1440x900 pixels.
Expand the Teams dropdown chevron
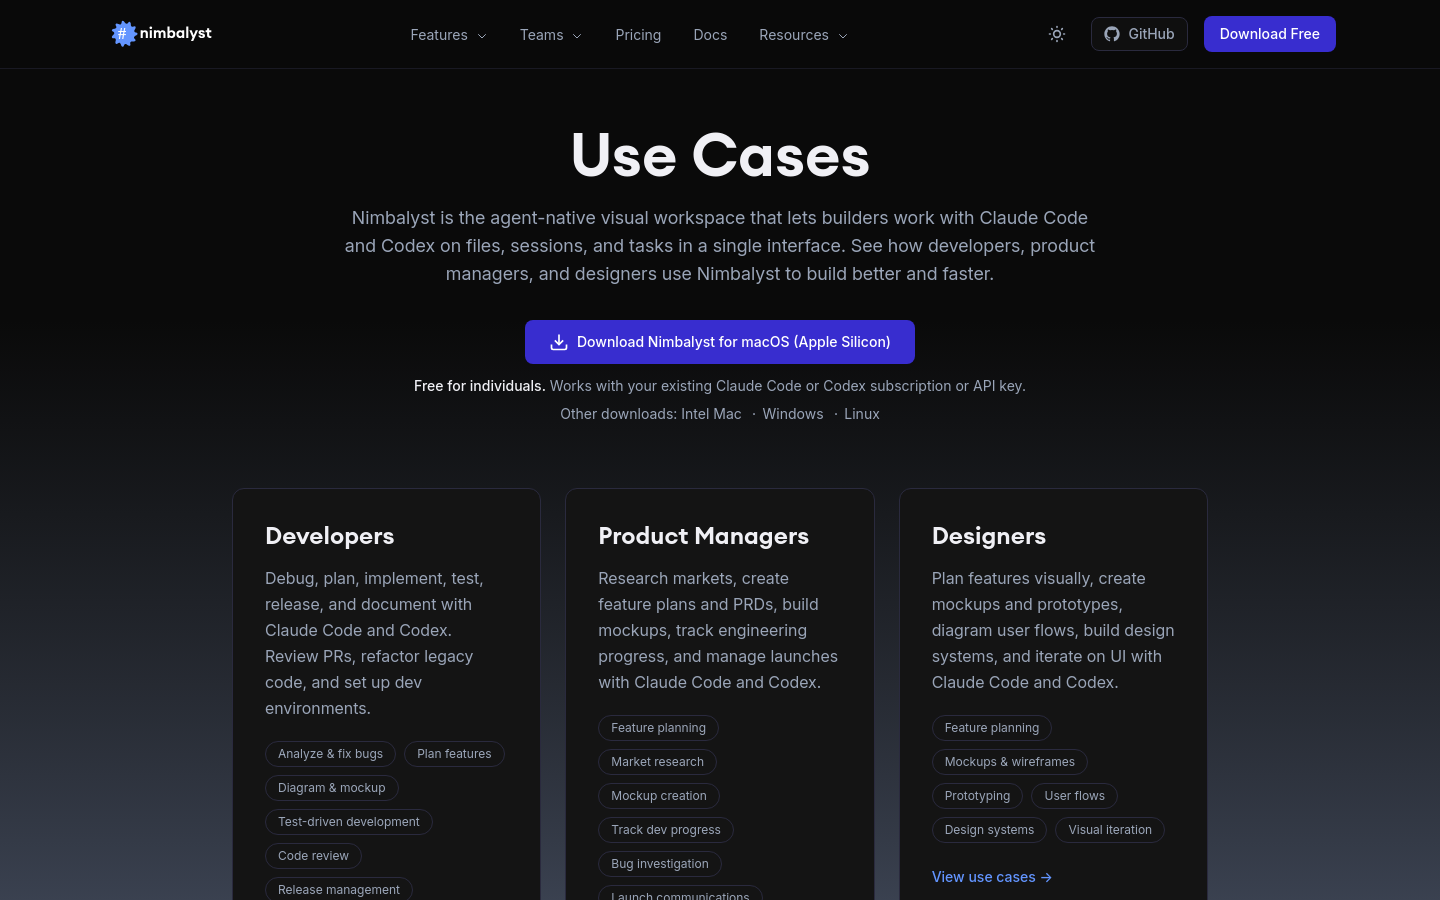point(577,36)
